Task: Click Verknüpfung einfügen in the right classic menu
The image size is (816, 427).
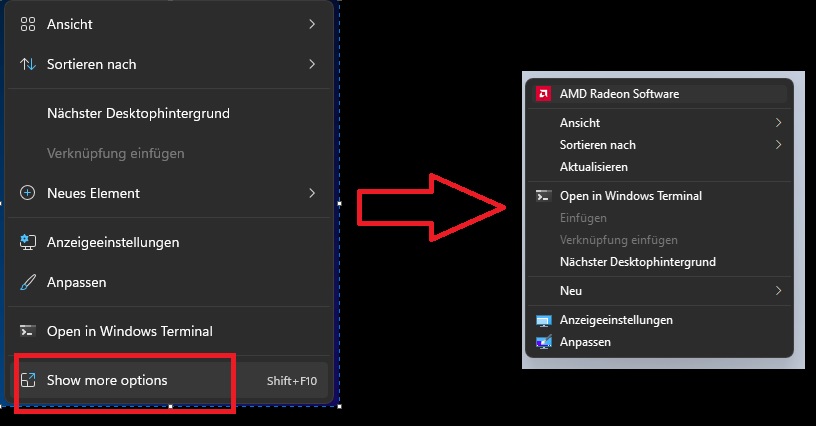Action: tap(659, 240)
